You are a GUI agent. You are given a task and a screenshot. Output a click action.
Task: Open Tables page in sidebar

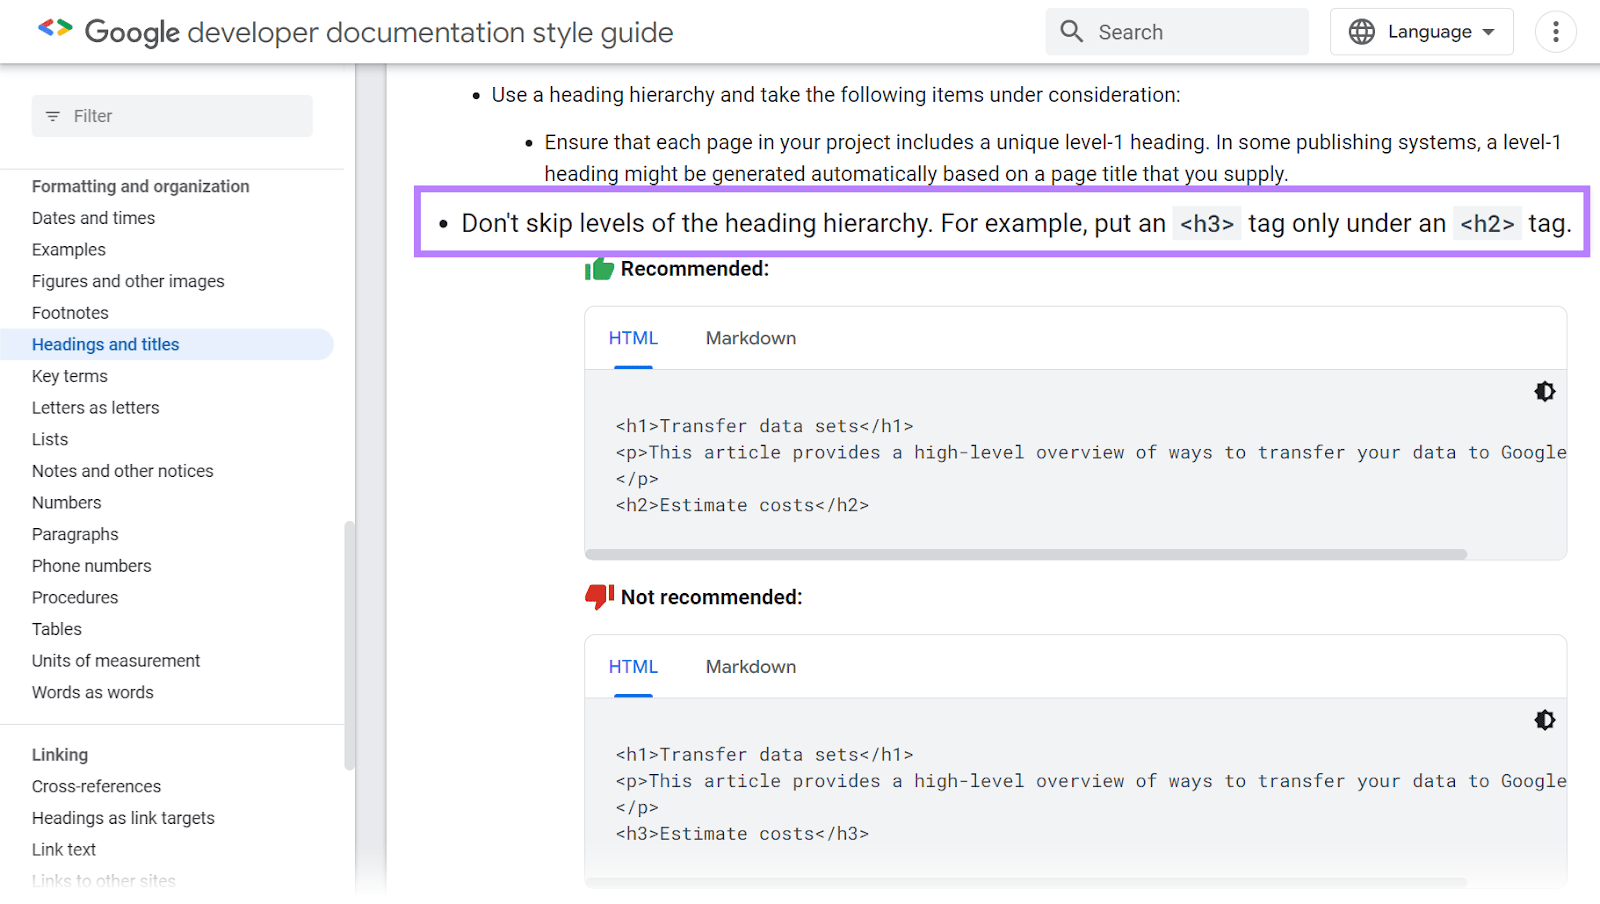pyautogui.click(x=57, y=629)
